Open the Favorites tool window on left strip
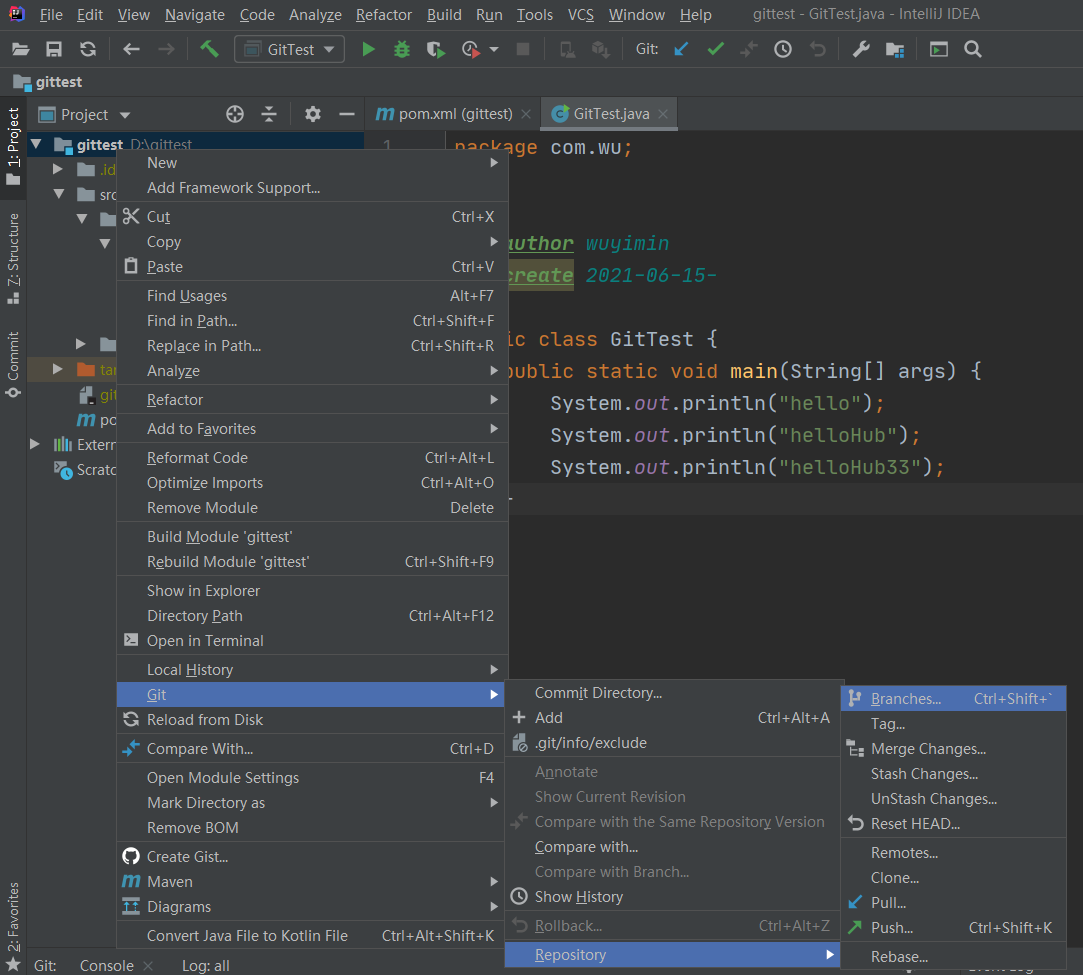The height and width of the screenshot is (975, 1083). [x=13, y=927]
